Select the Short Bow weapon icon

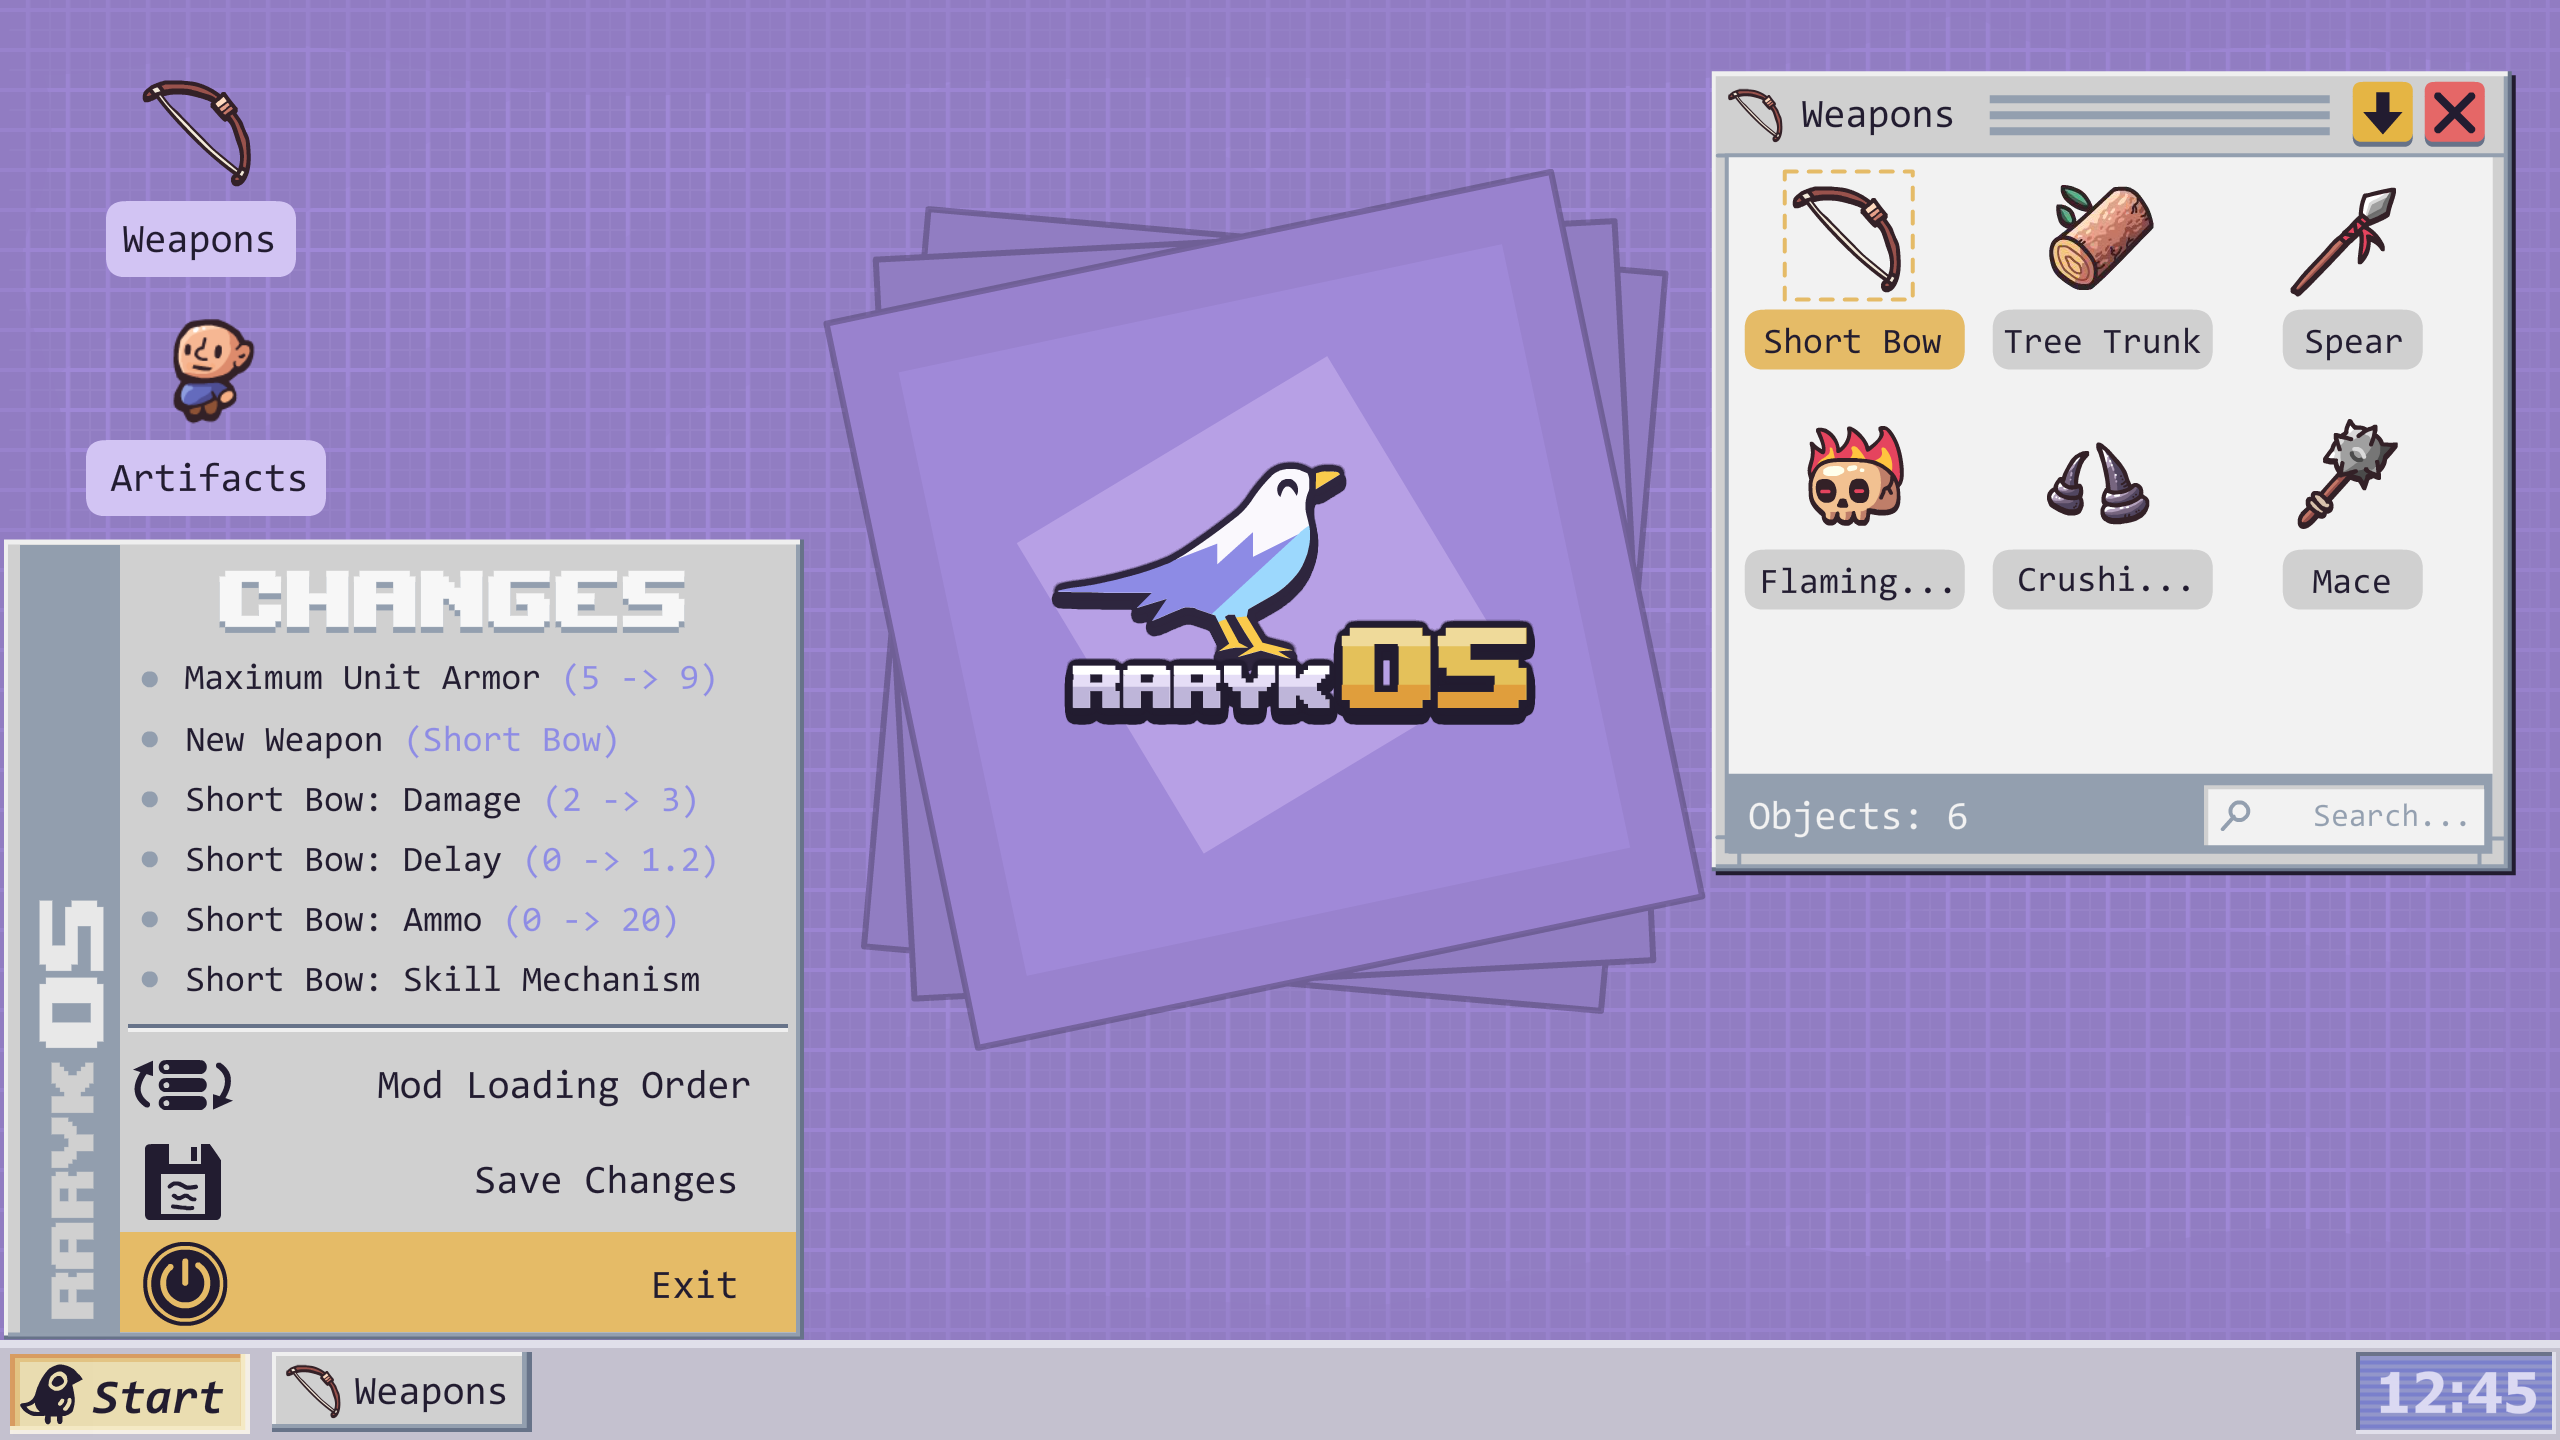click(x=1848, y=236)
